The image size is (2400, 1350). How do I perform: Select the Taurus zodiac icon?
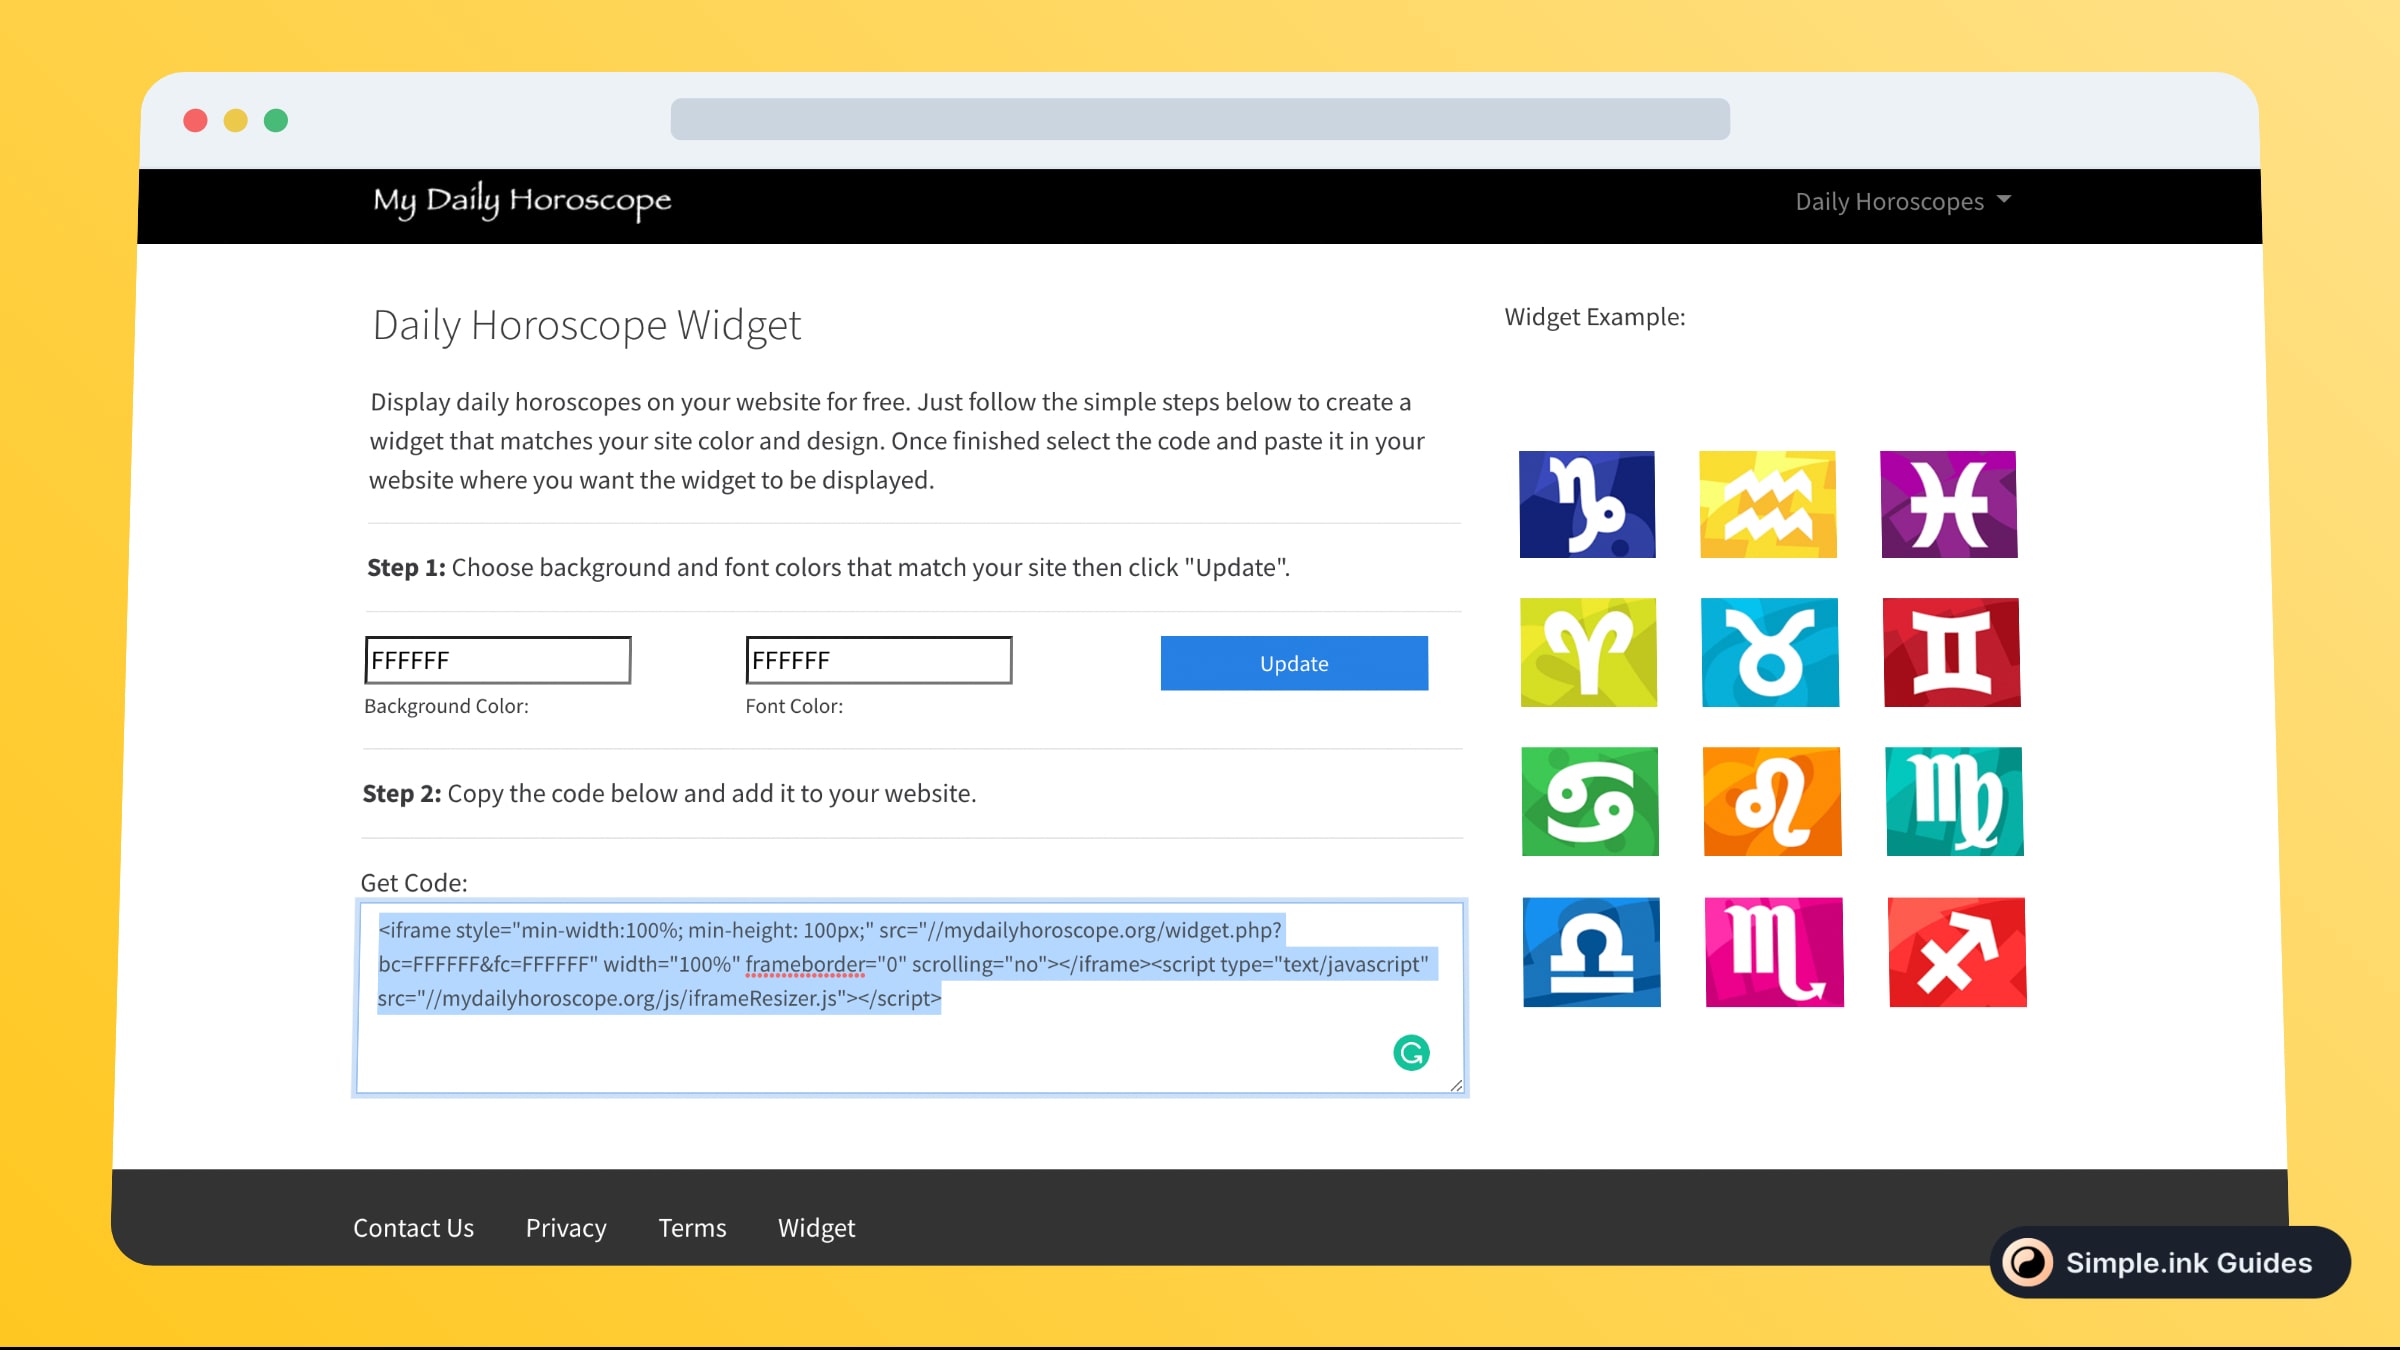coord(1770,652)
